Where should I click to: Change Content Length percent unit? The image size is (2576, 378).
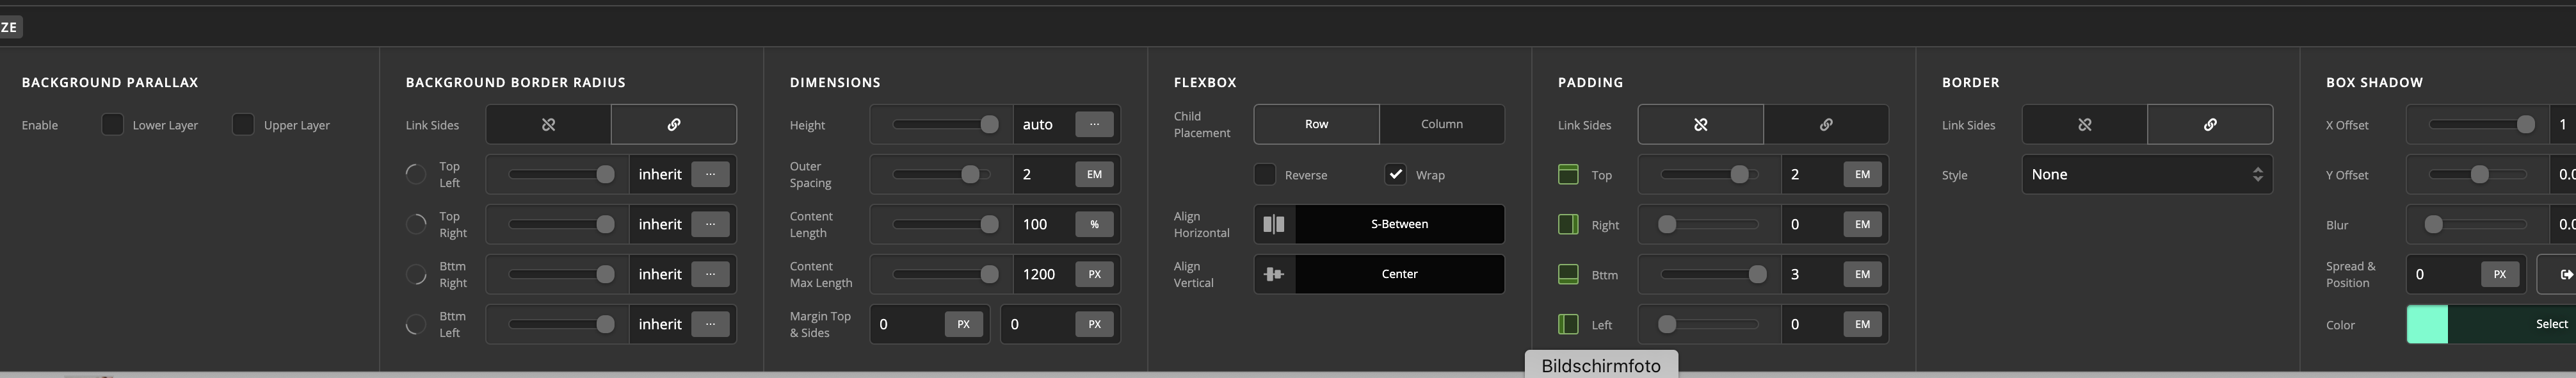pos(1094,224)
